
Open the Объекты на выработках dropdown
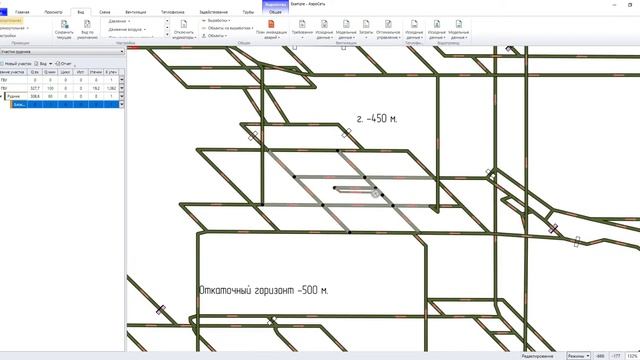coord(227,28)
